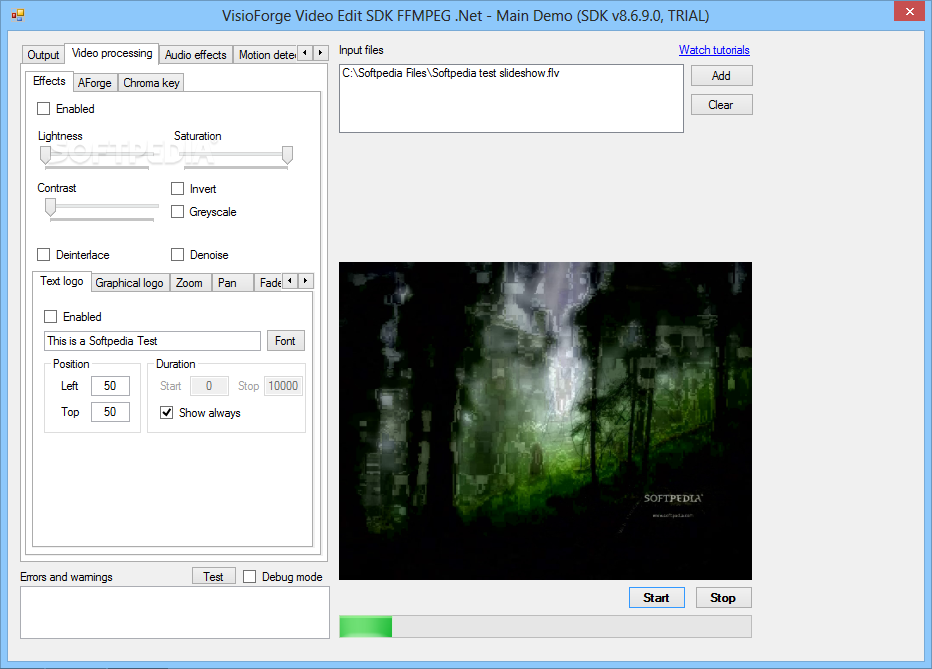The width and height of the screenshot is (932, 669).
Task: Toggle the Greyscale checkbox
Action: pos(177,212)
